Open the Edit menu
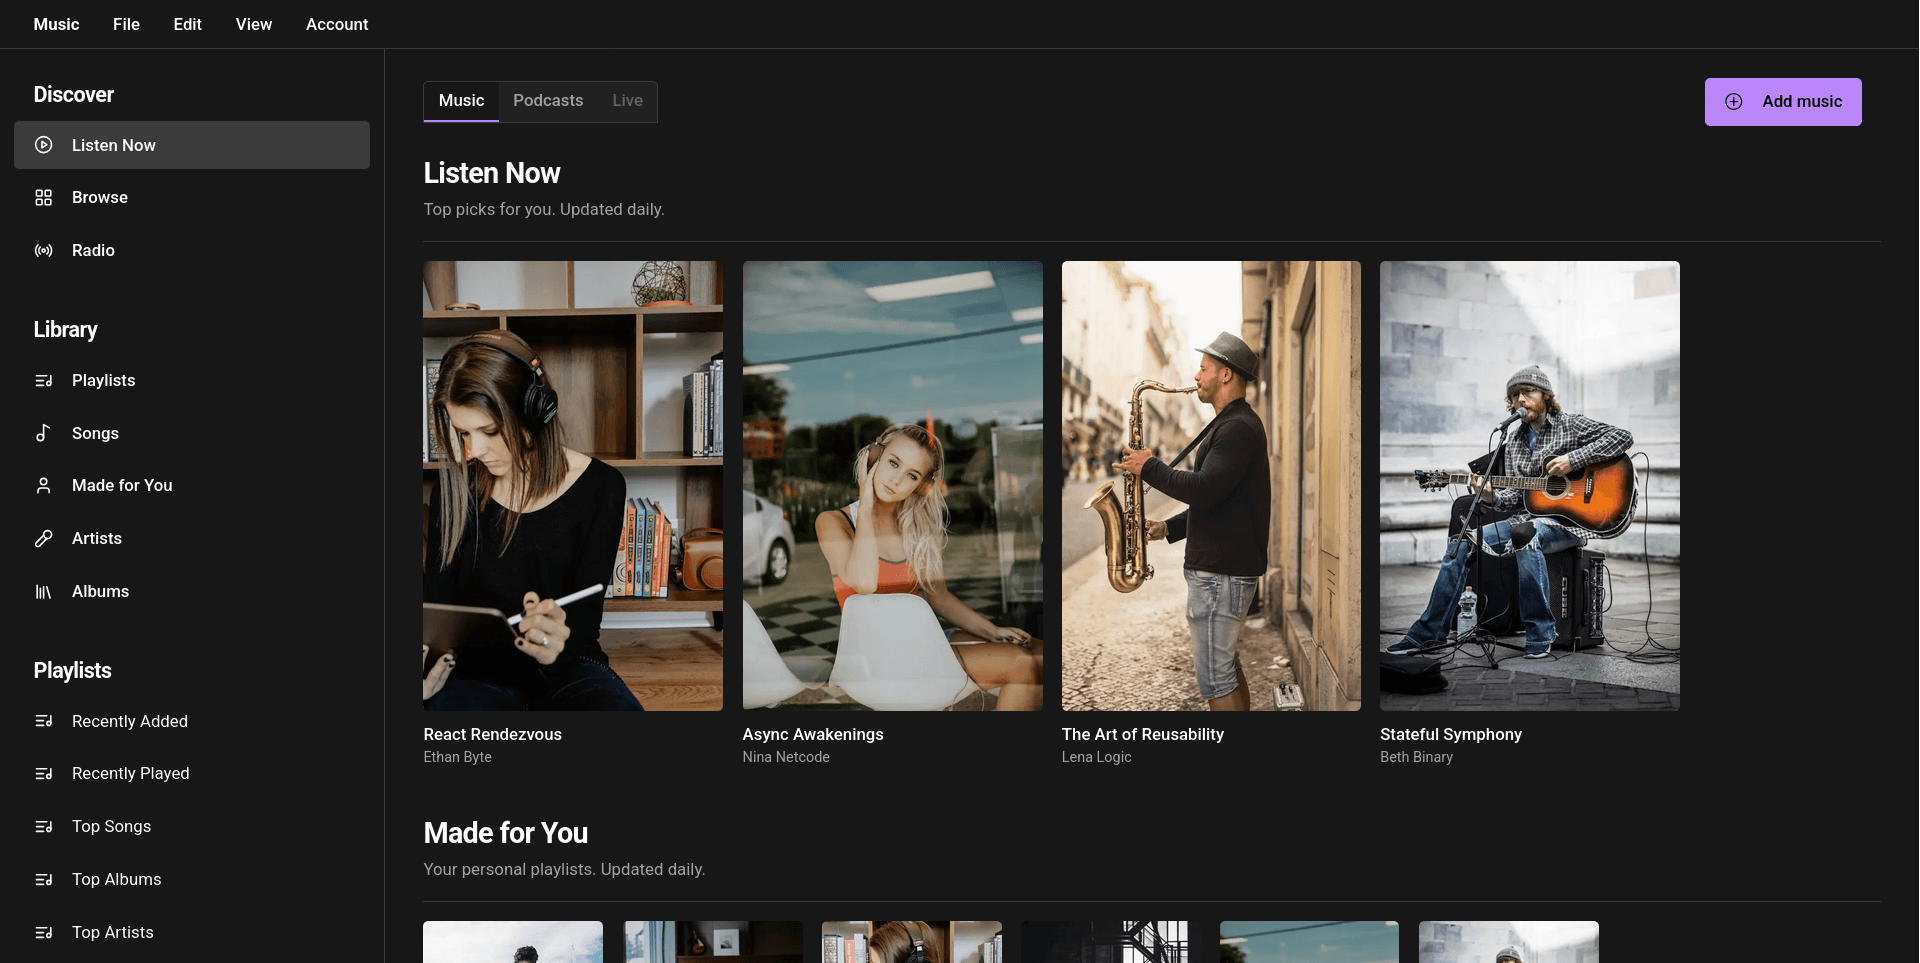The image size is (1920, 963). (187, 24)
